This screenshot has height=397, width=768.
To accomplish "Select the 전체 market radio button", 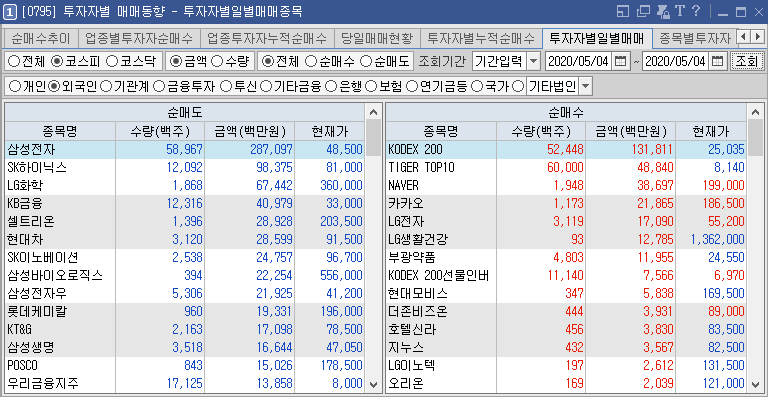I will pyautogui.click(x=14, y=61).
